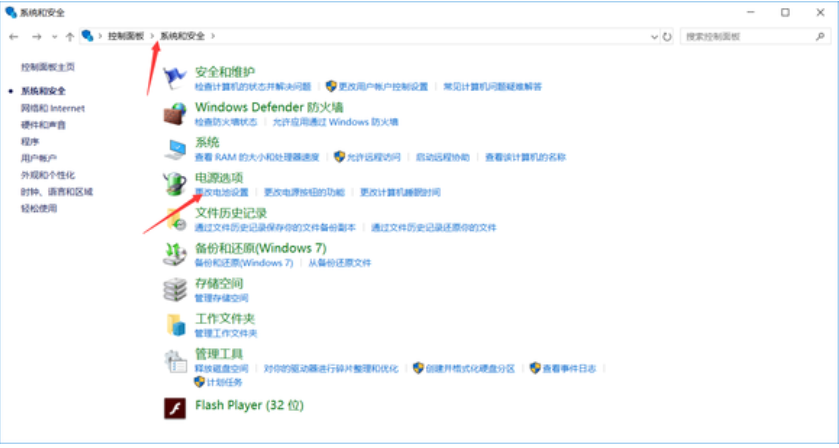Go up one level with up arrow
839x448 pixels.
pos(69,36)
